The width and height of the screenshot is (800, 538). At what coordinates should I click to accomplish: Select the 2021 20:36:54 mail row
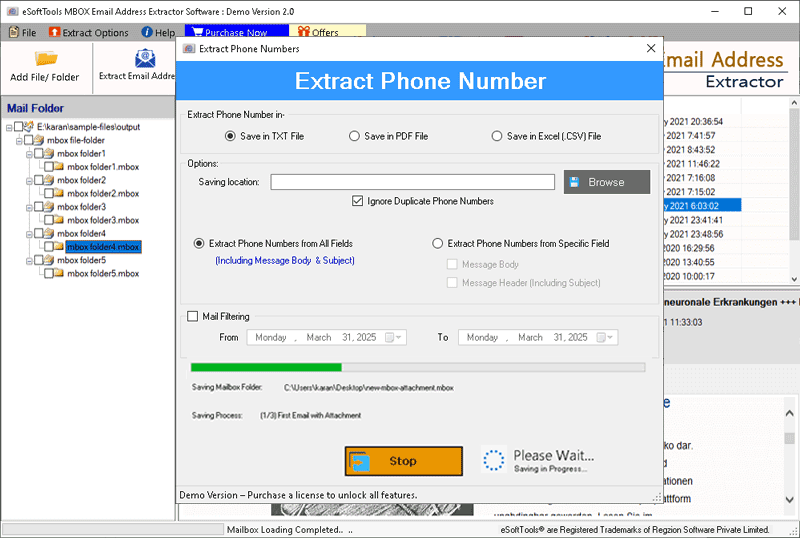click(x=703, y=121)
